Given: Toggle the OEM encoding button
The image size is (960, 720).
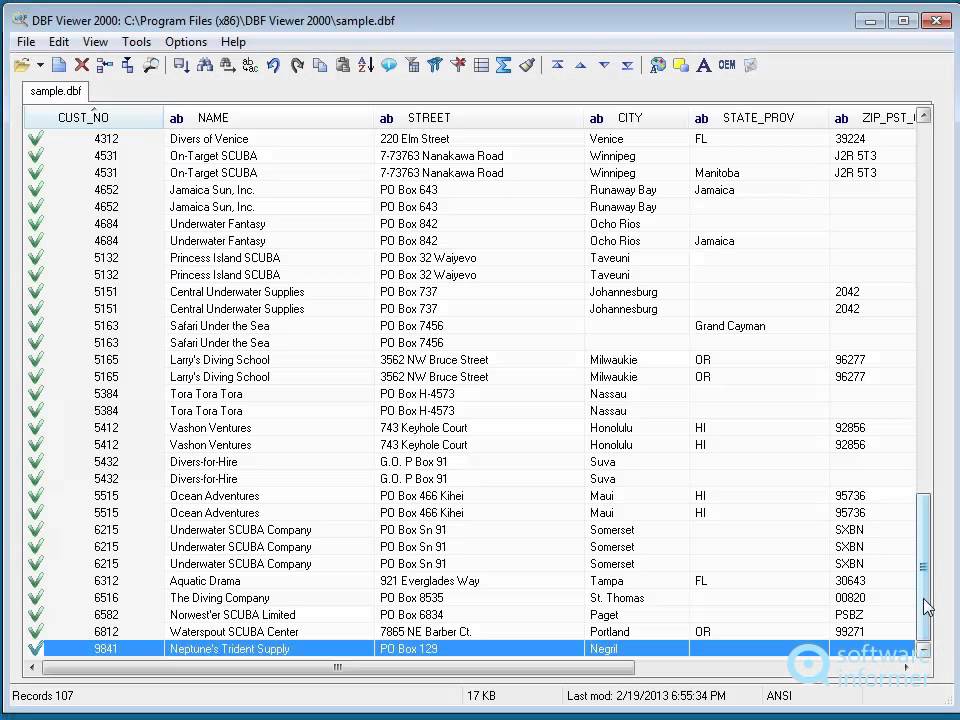Looking at the screenshot, I should point(727,65).
